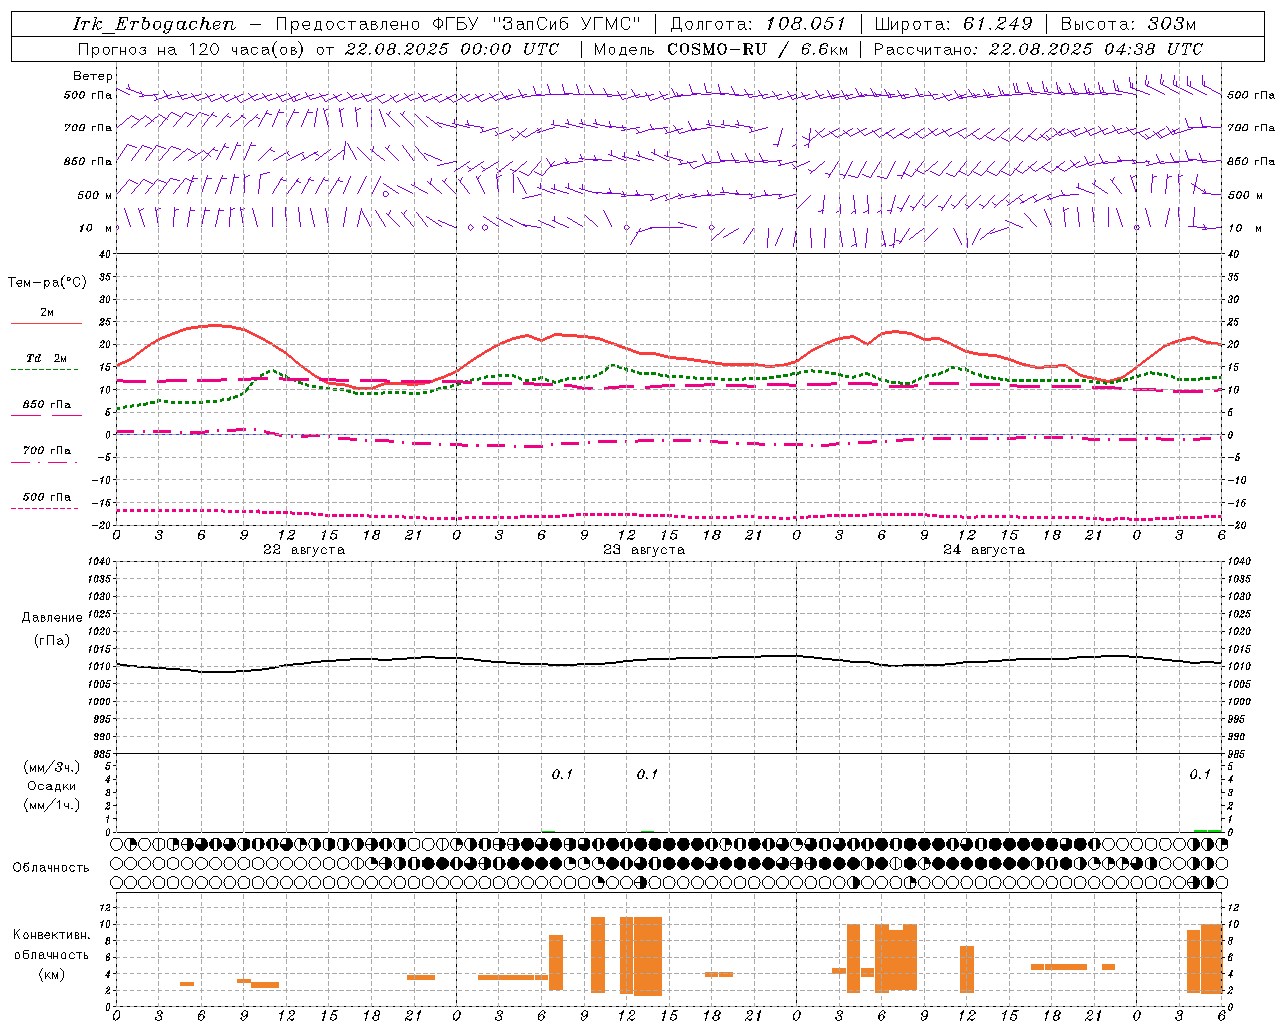This screenshot has width=1280, height=1024.
Task: Click the 'Td 2м' legend entry
Action: 47,358
